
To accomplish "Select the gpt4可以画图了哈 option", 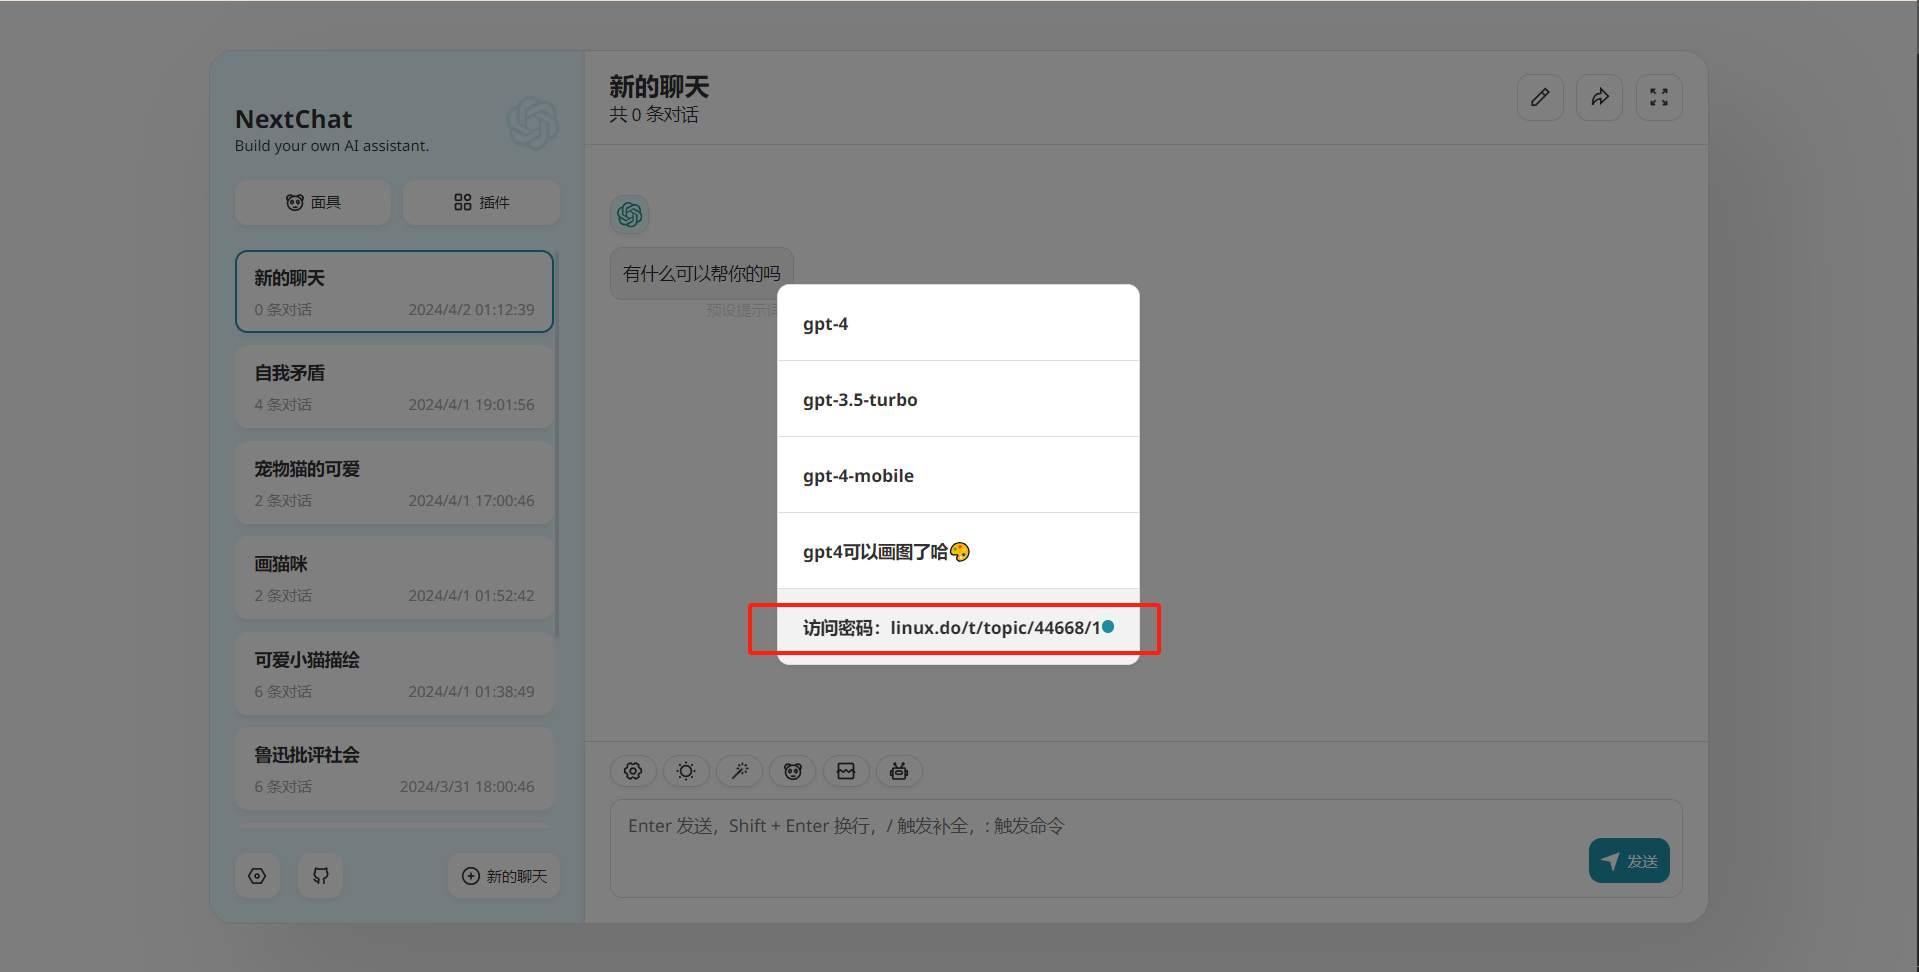I will coord(958,551).
